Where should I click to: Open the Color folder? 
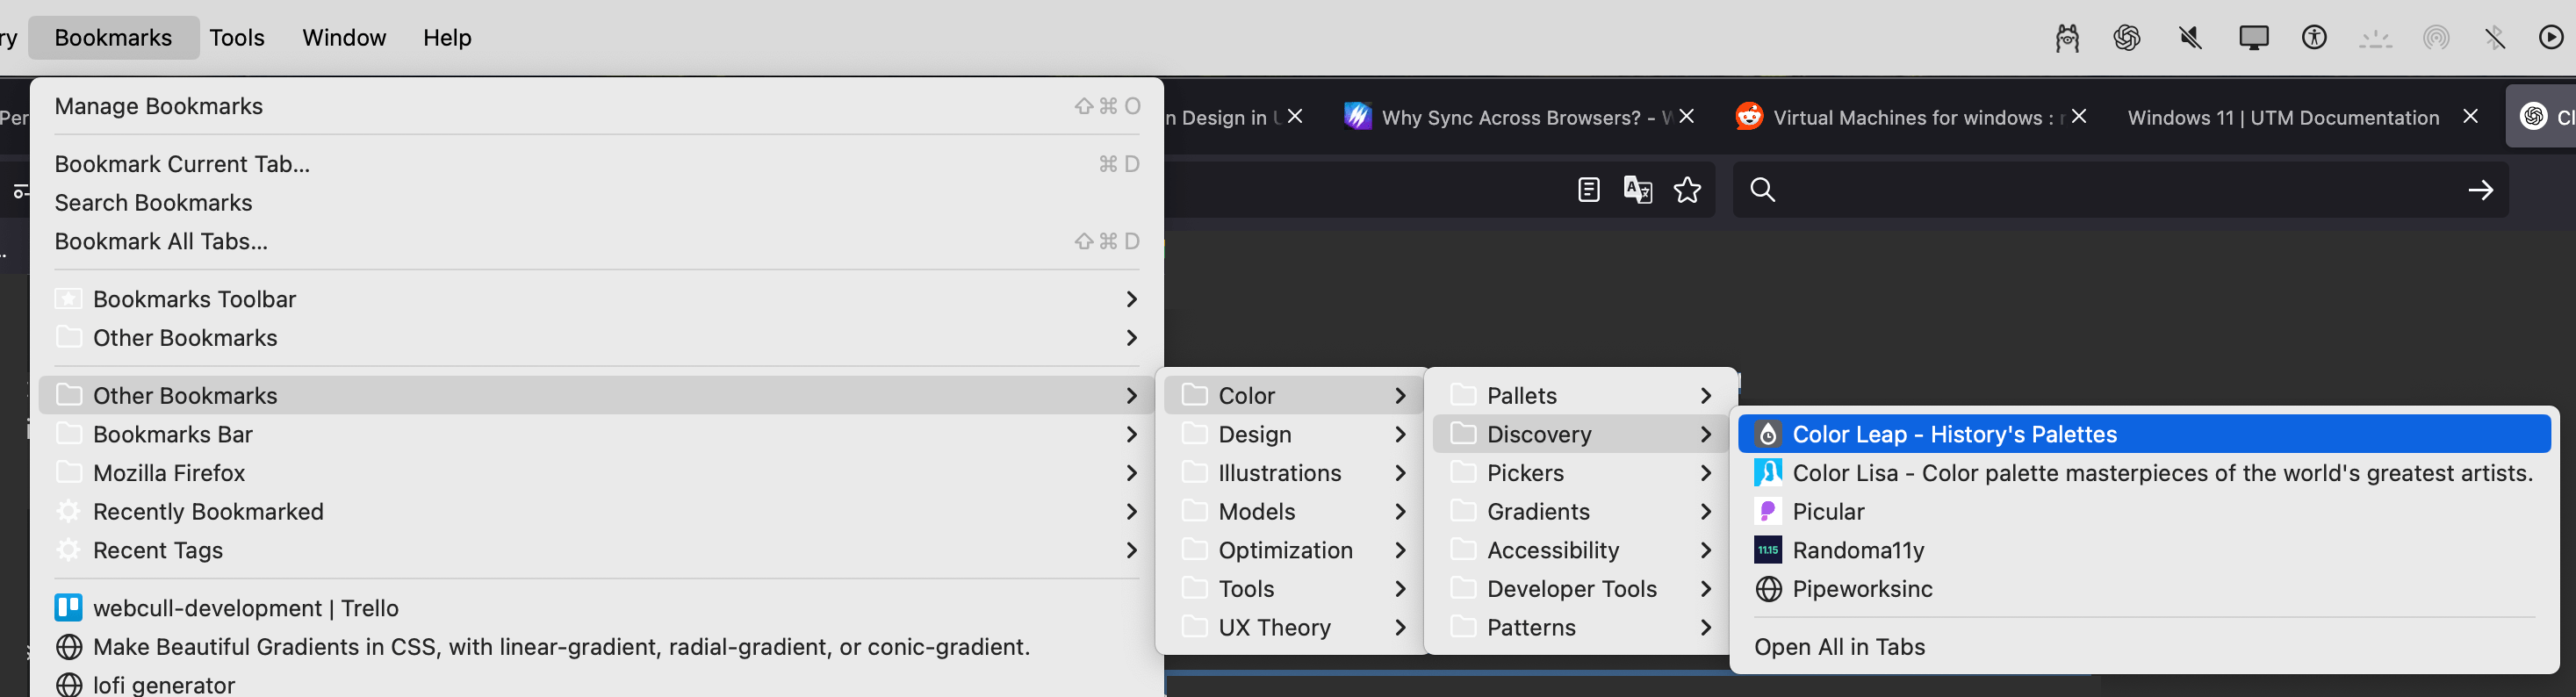1292,396
